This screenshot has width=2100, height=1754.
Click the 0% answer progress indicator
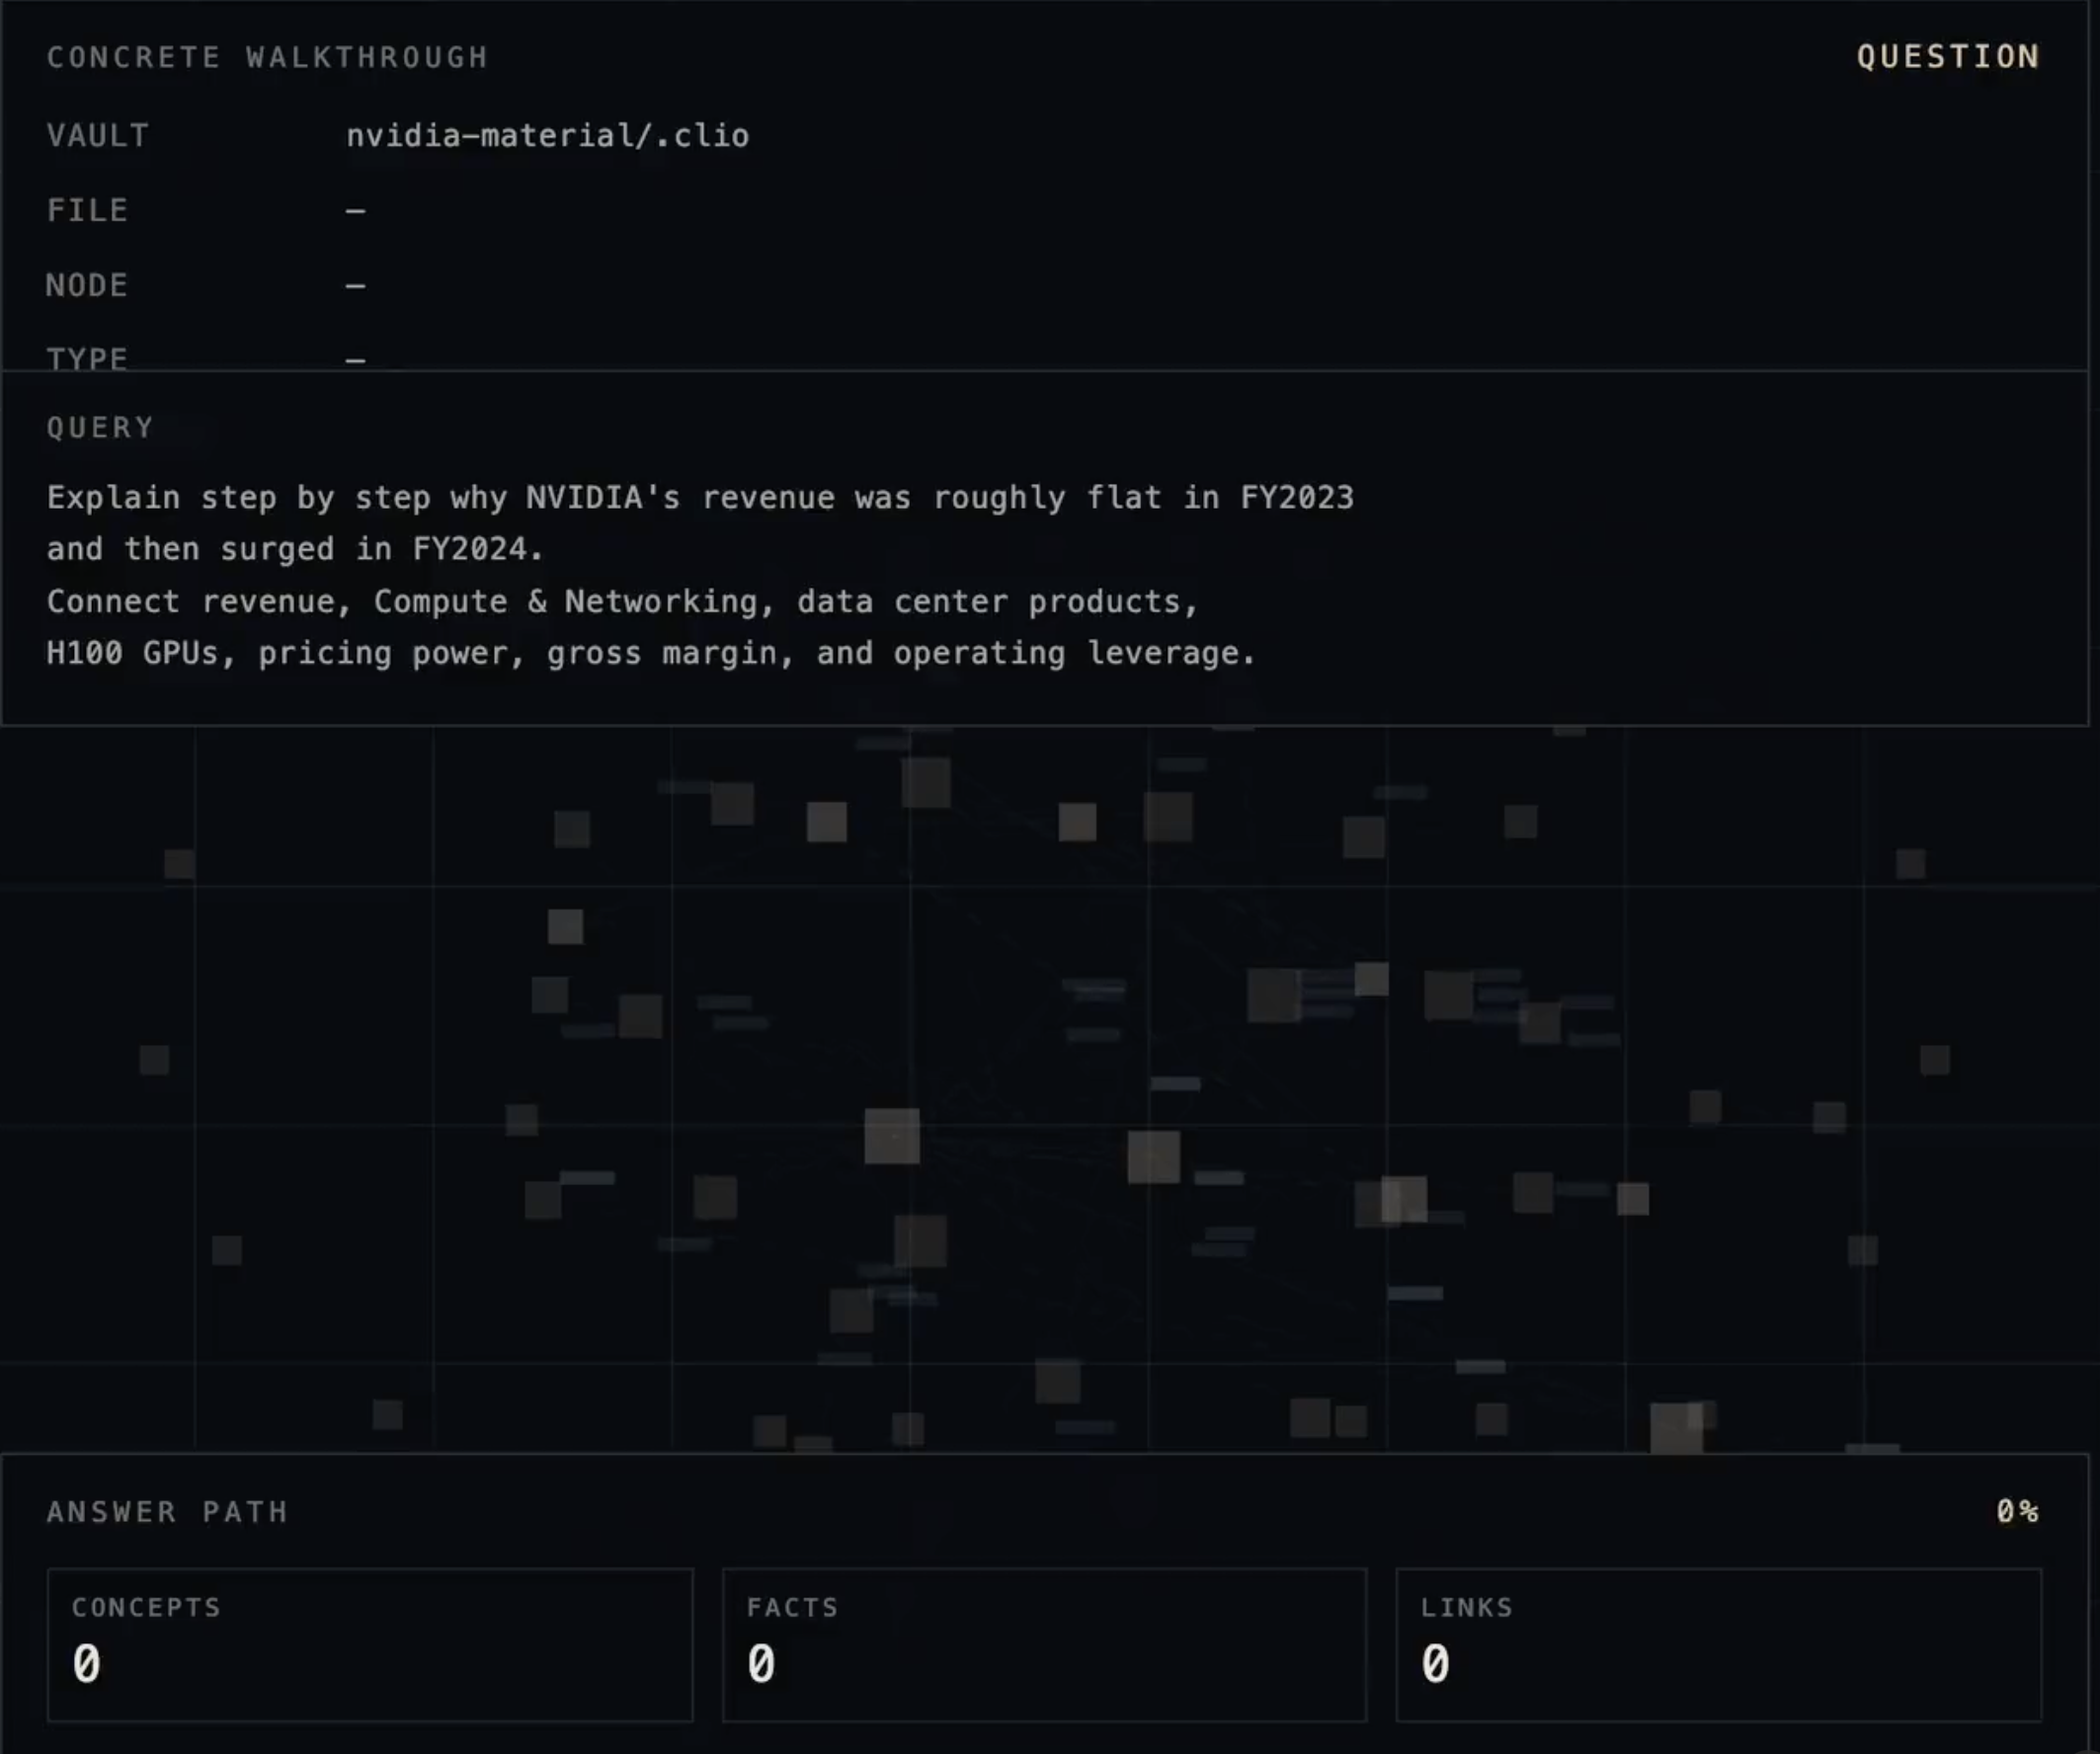2016,1512
